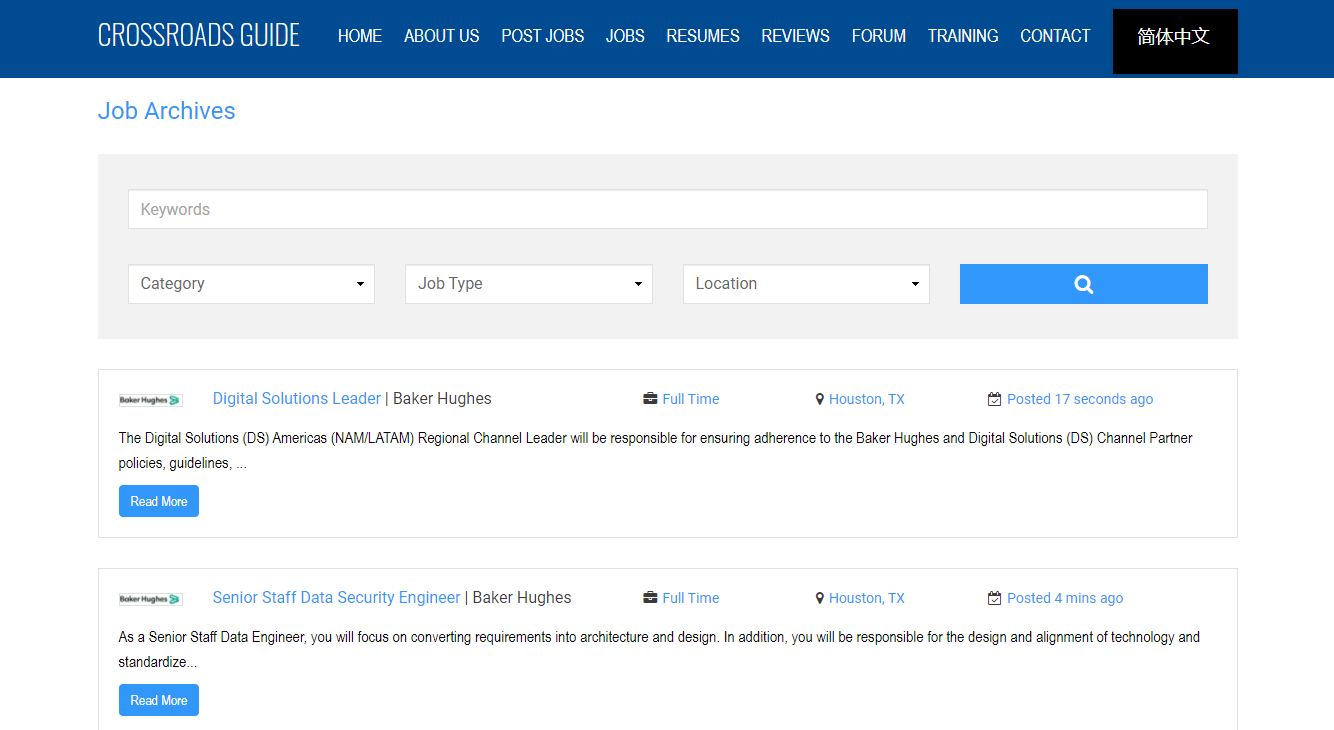Image resolution: width=1334 pixels, height=730 pixels.
Task: Click the magnifier search button
Action: point(1083,284)
